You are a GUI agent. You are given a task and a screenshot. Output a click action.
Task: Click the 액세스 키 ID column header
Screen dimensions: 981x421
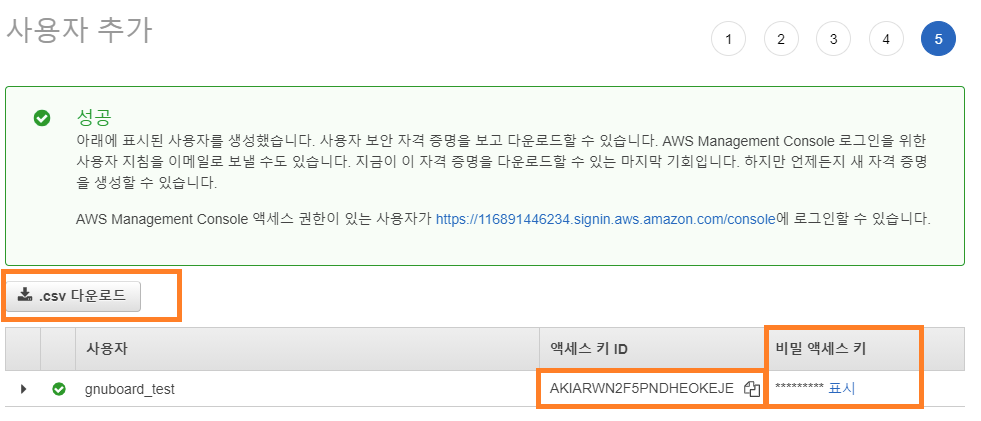(589, 348)
